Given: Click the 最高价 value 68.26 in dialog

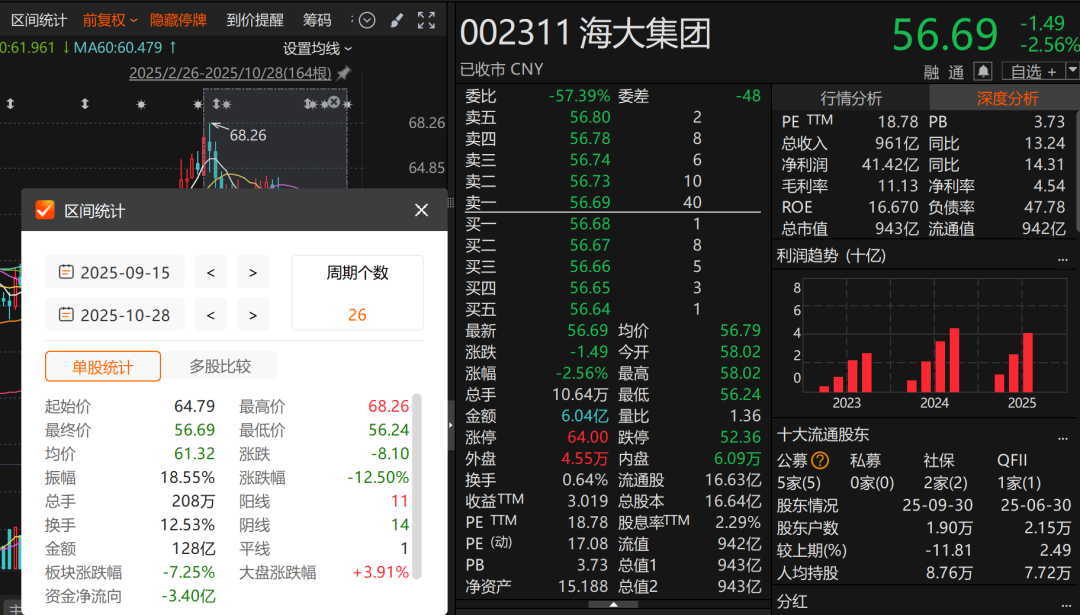Looking at the screenshot, I should point(388,406).
